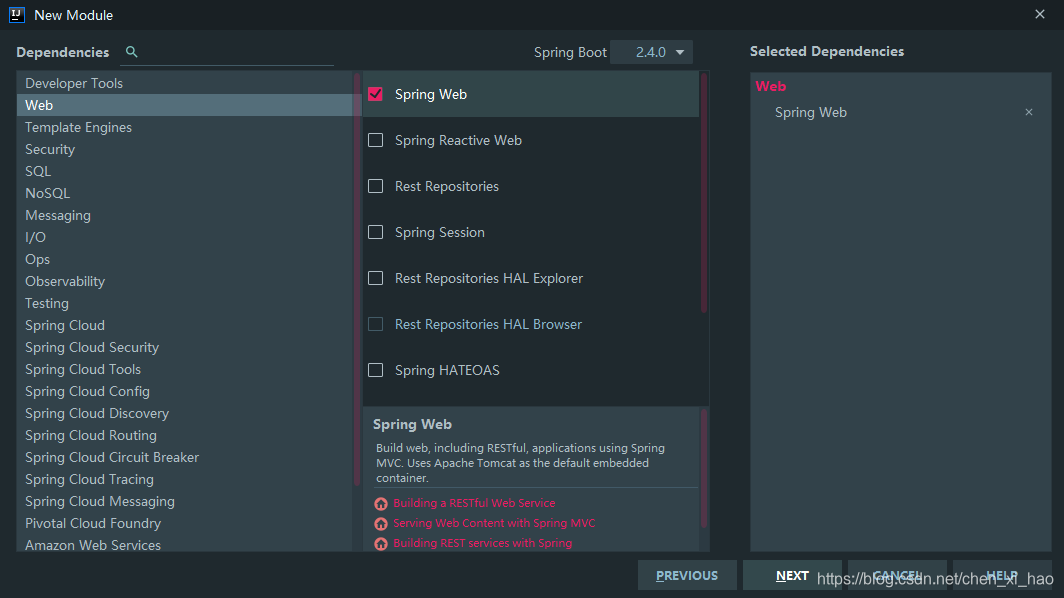Close the New Module dialog

click(1040, 14)
